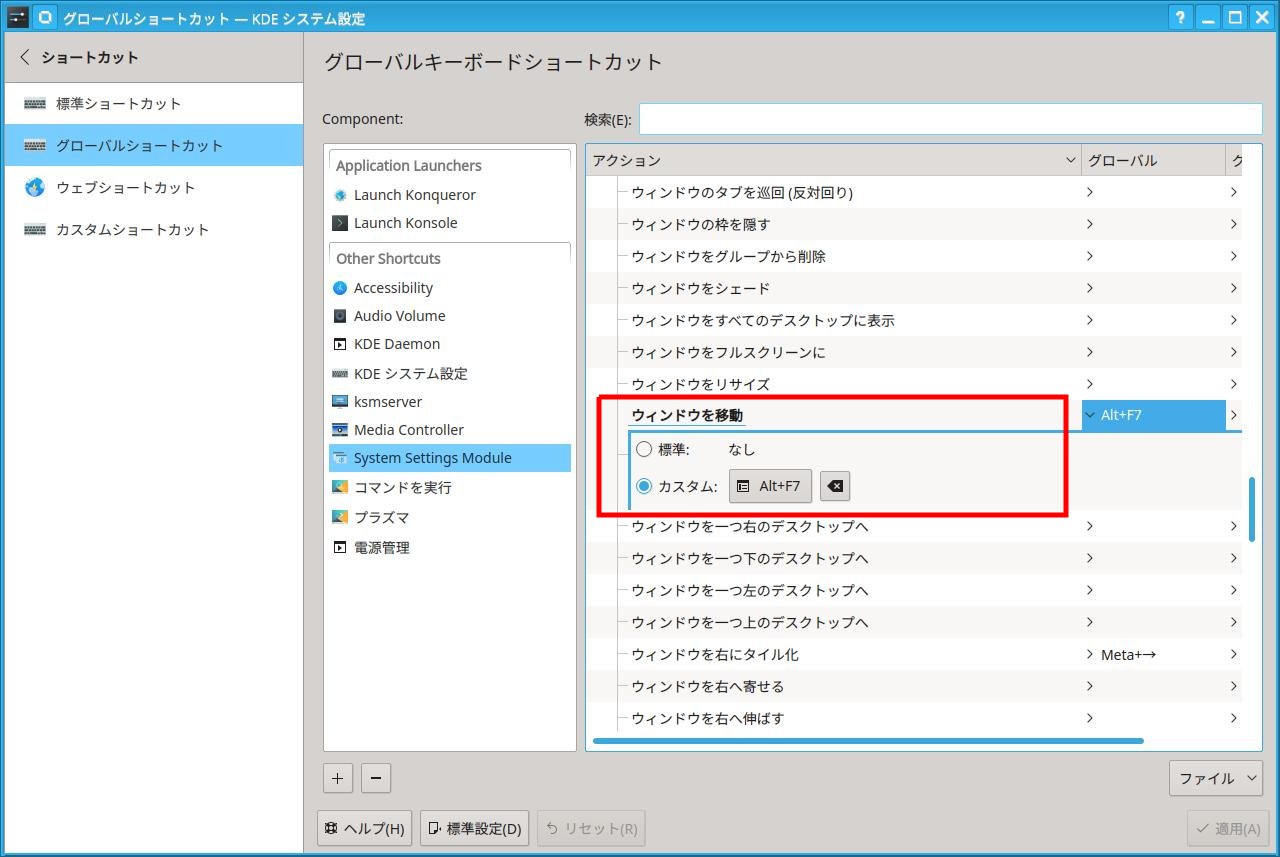Click the ヘルプ(H) button
1280x857 pixels.
point(364,829)
